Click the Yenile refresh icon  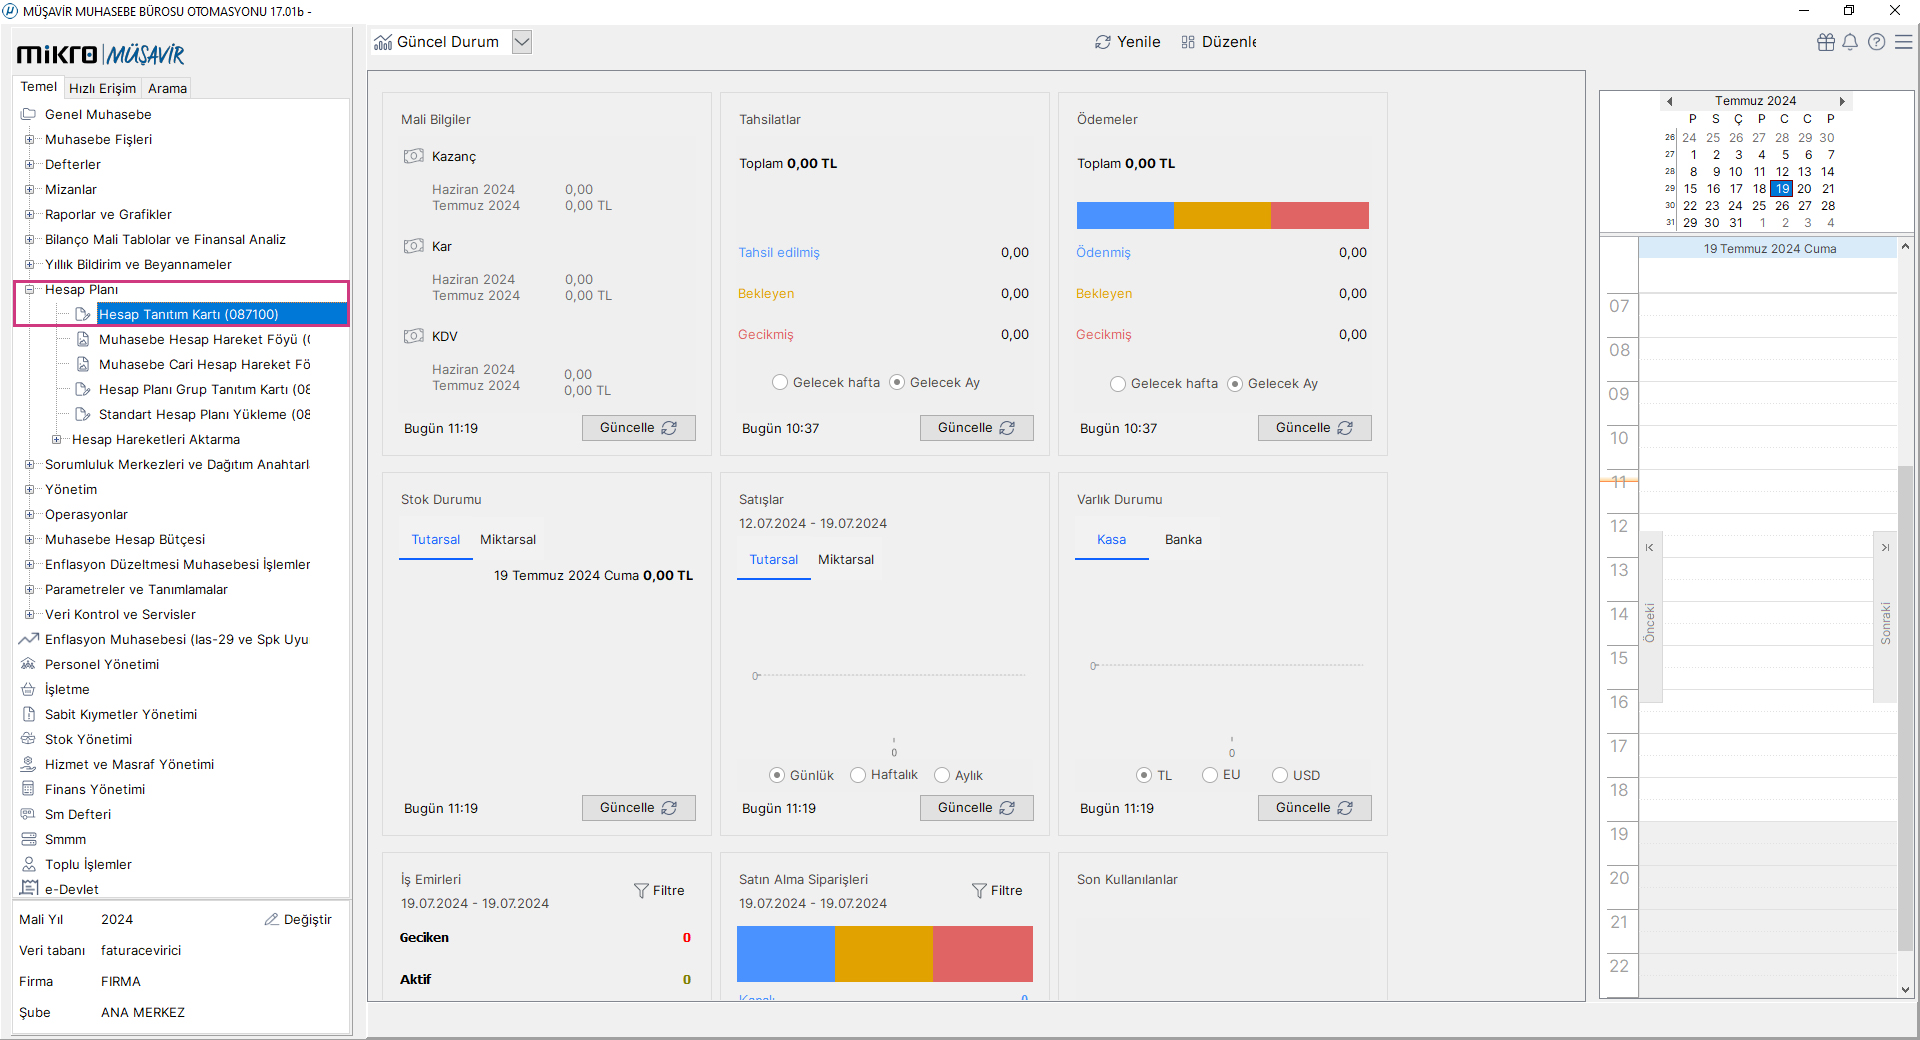pyautogui.click(x=1103, y=42)
